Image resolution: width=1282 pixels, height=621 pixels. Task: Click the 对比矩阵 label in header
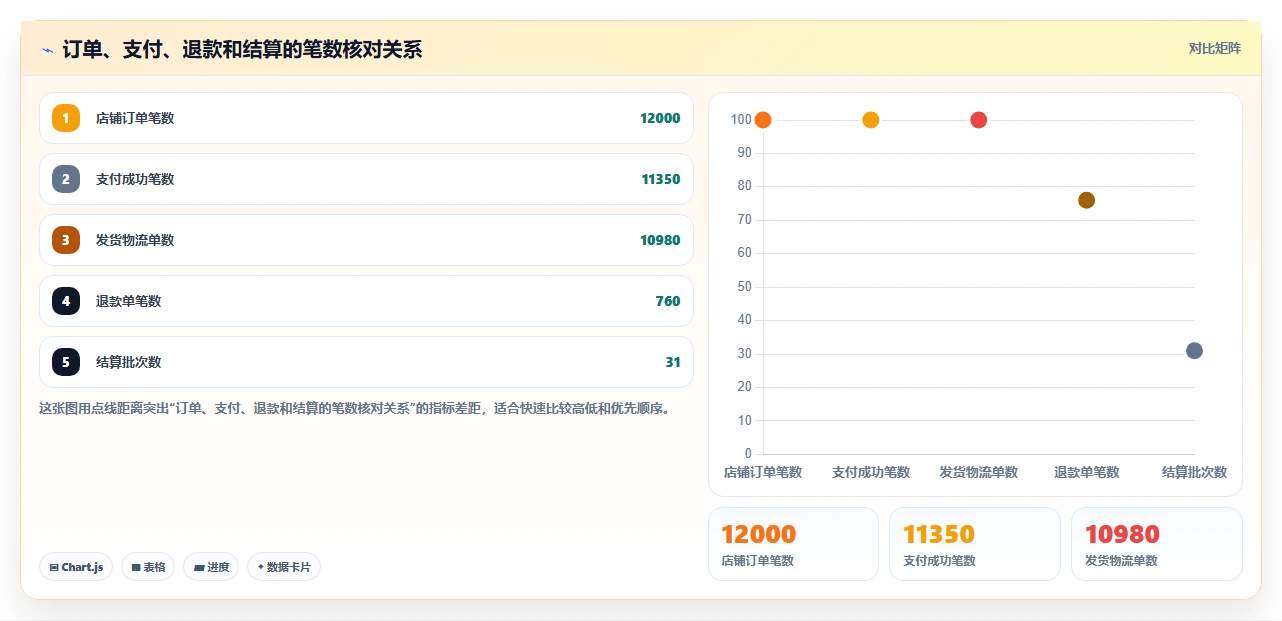tap(1215, 48)
